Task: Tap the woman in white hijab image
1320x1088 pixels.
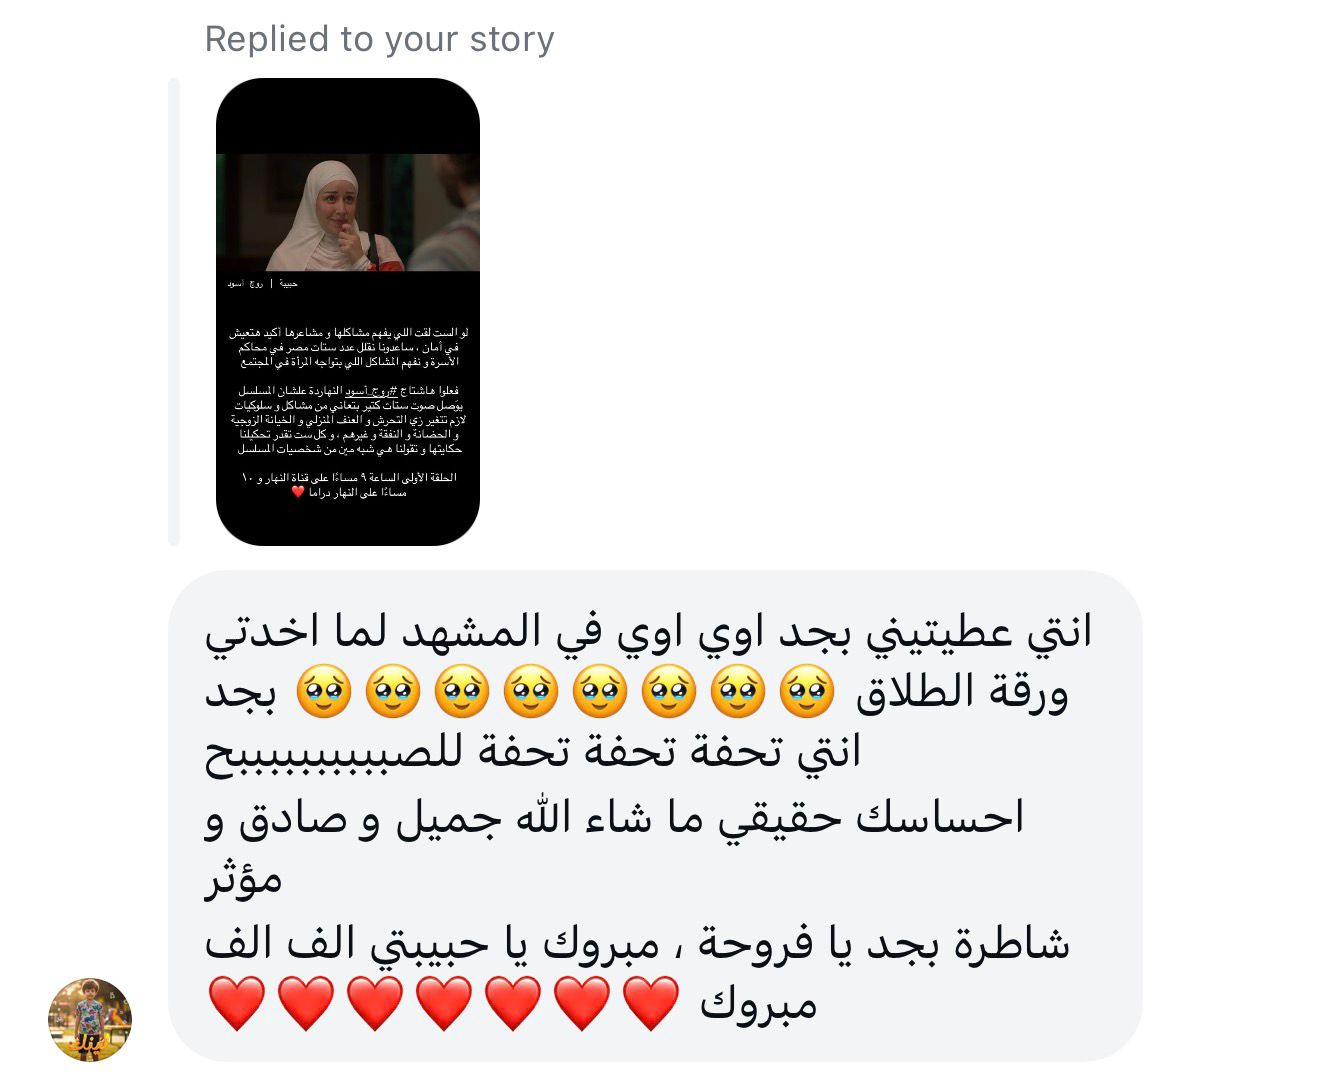Action: tap(348, 212)
